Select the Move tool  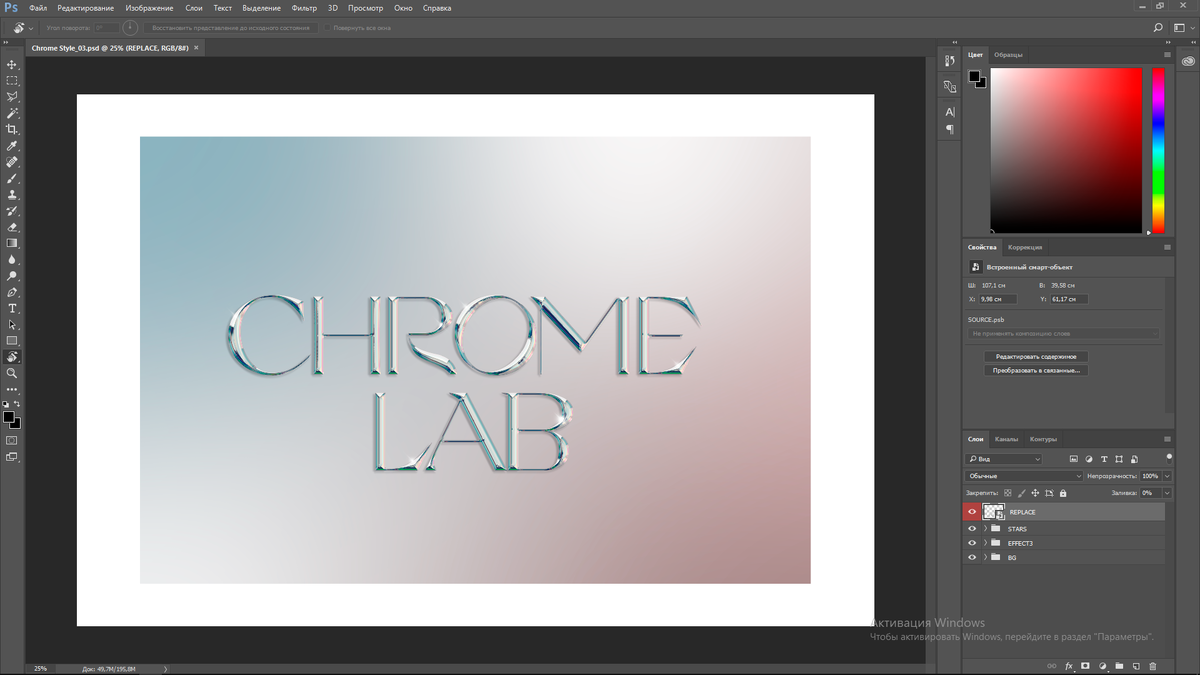[12, 64]
